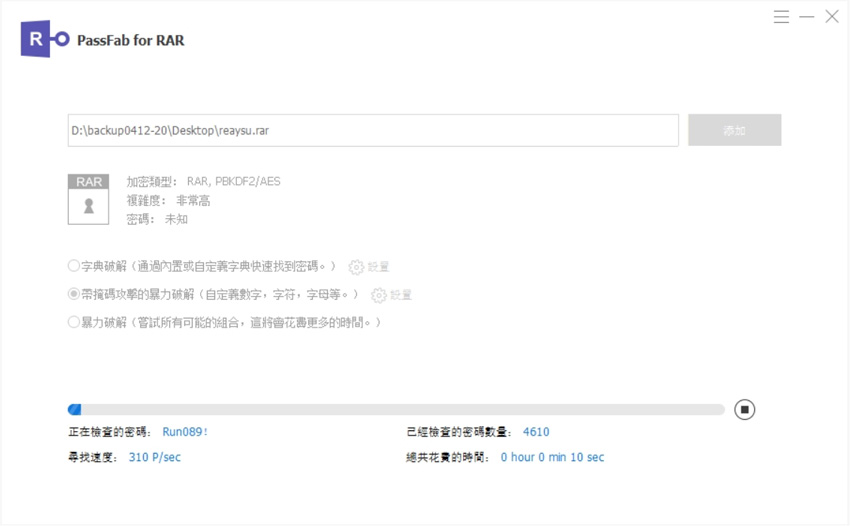Select the 帶掩碼攻擊的暴力破解 mask attack option
The image size is (850, 526).
click(x=74, y=294)
